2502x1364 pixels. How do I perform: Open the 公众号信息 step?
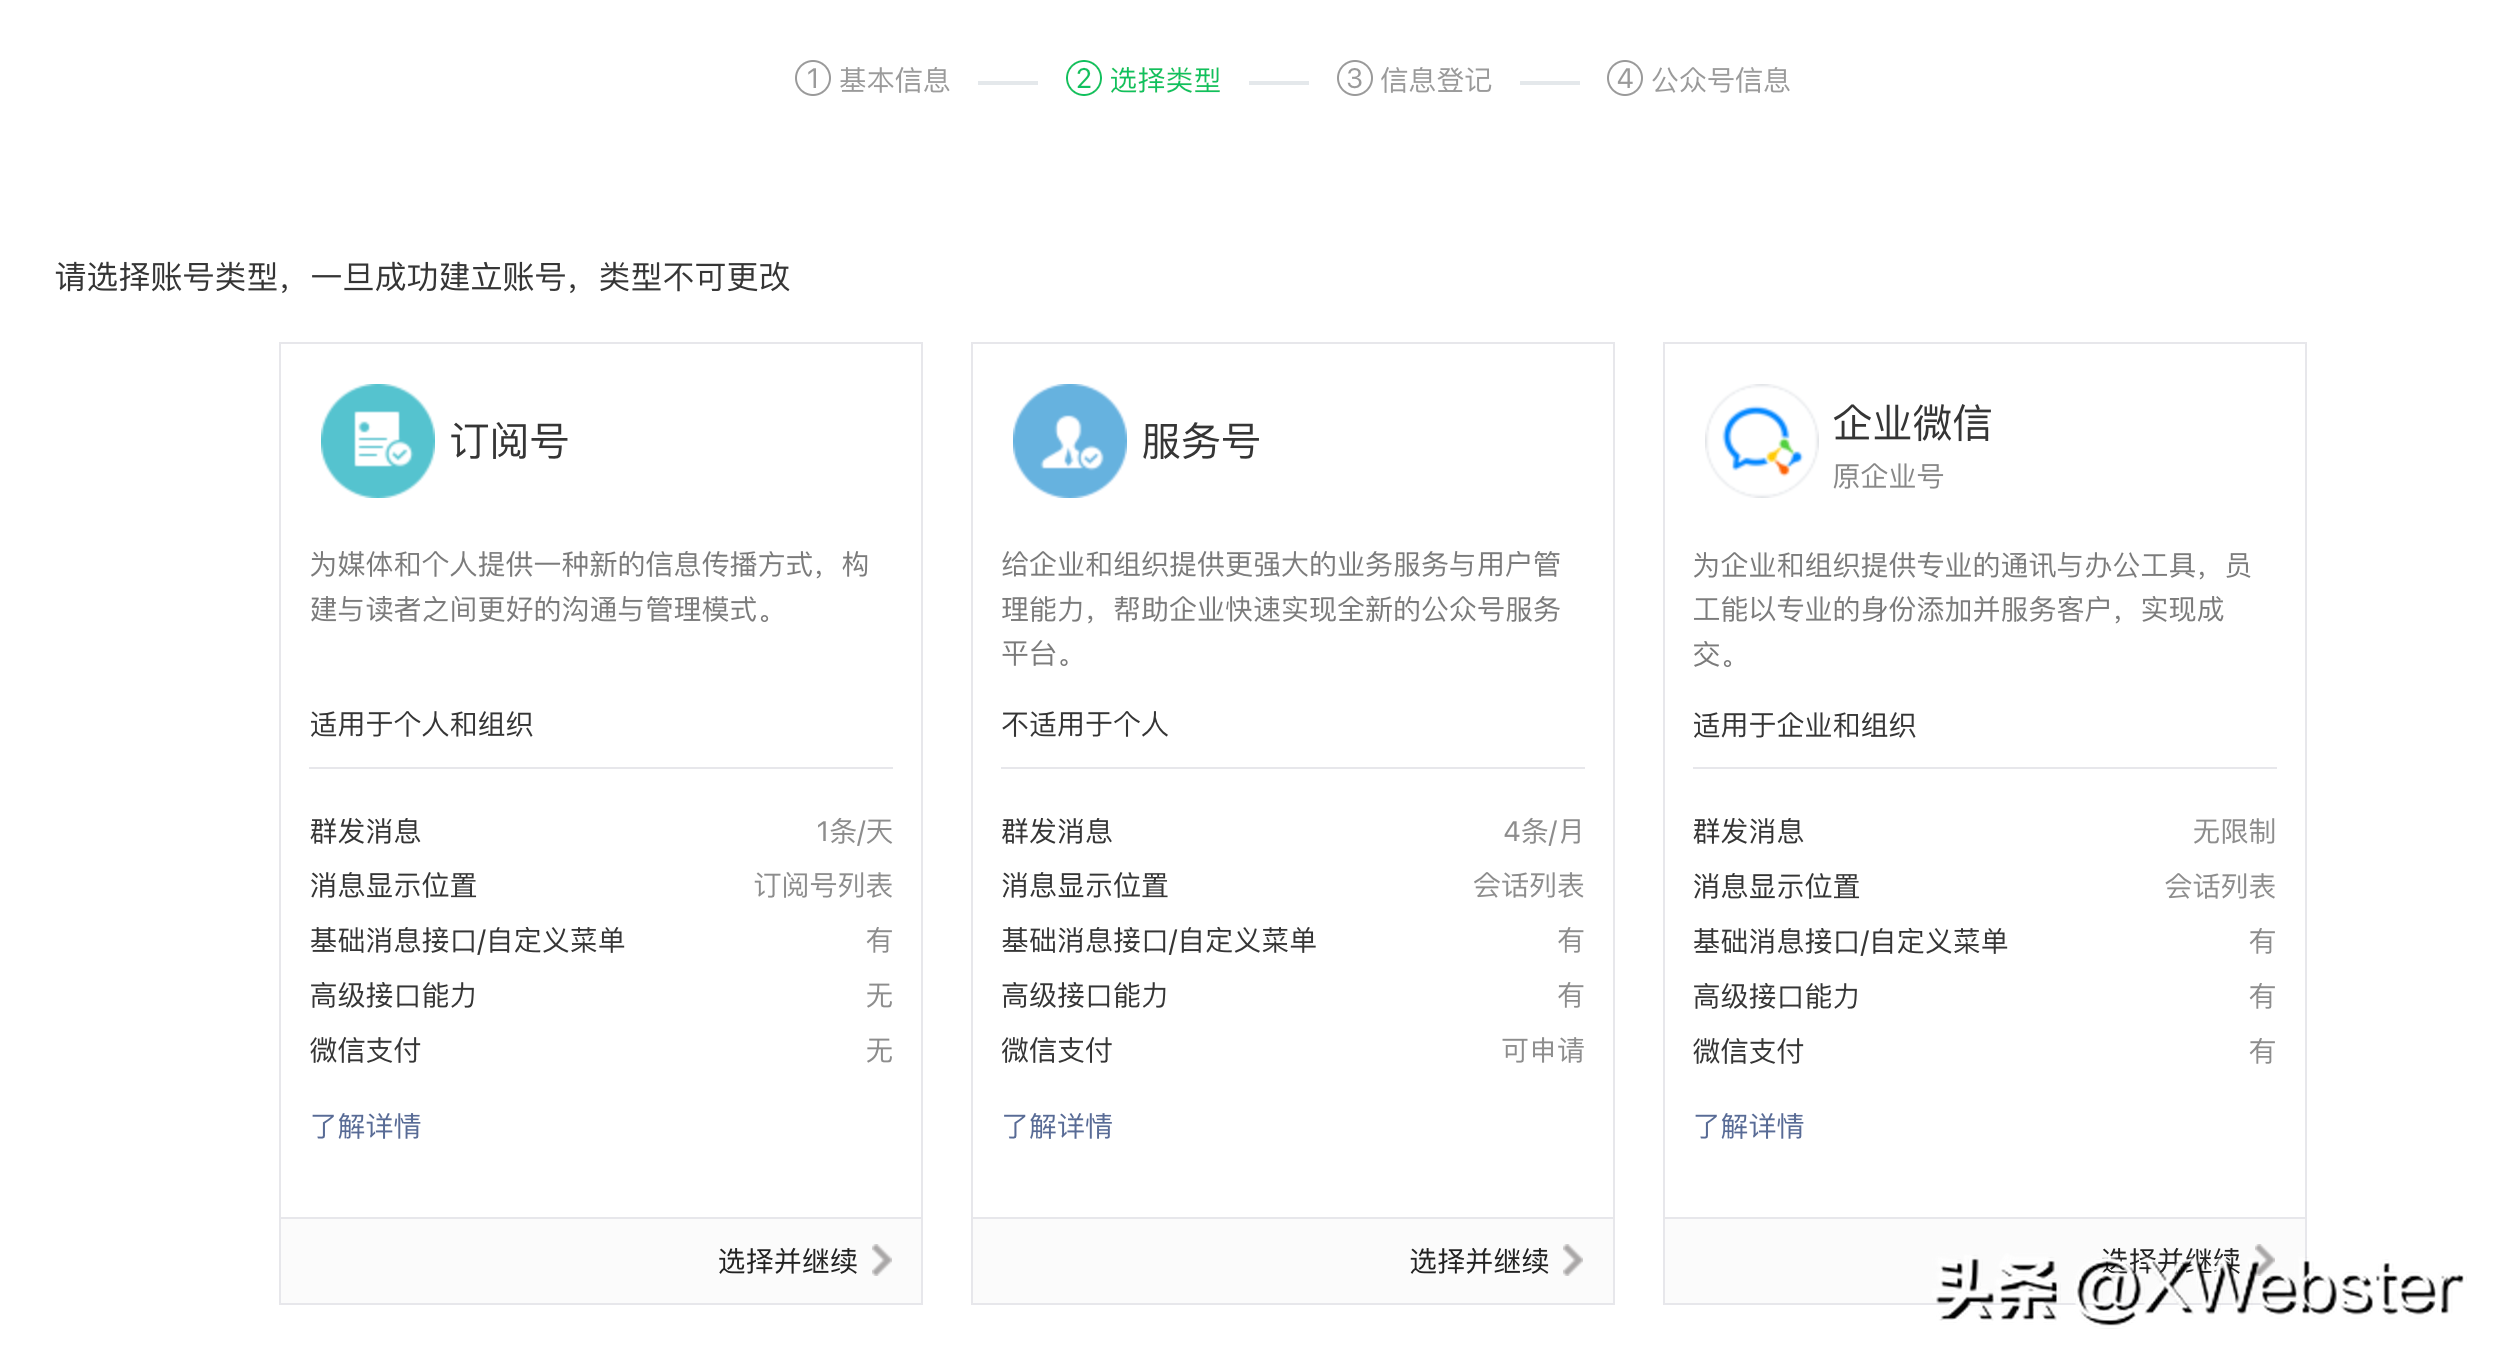1720,80
